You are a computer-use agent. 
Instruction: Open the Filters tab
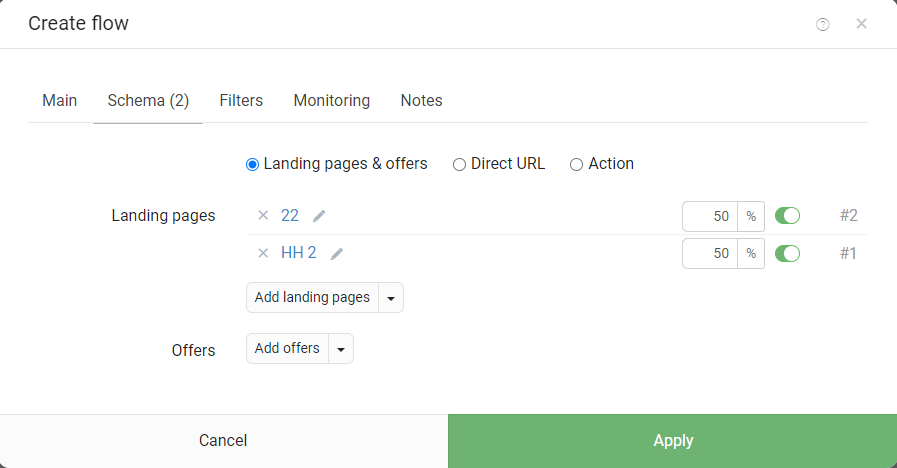coord(241,101)
